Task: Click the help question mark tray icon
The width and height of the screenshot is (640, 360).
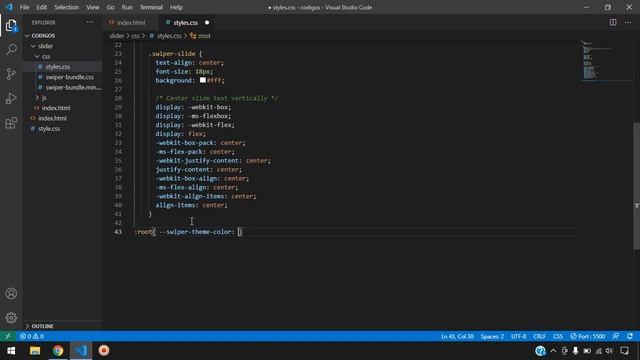Action: coord(540,351)
